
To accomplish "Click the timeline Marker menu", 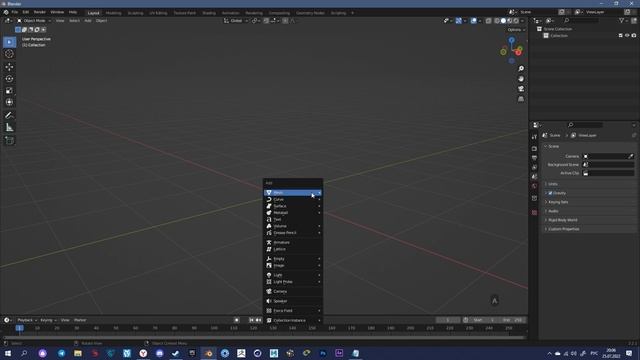I will click(80, 320).
